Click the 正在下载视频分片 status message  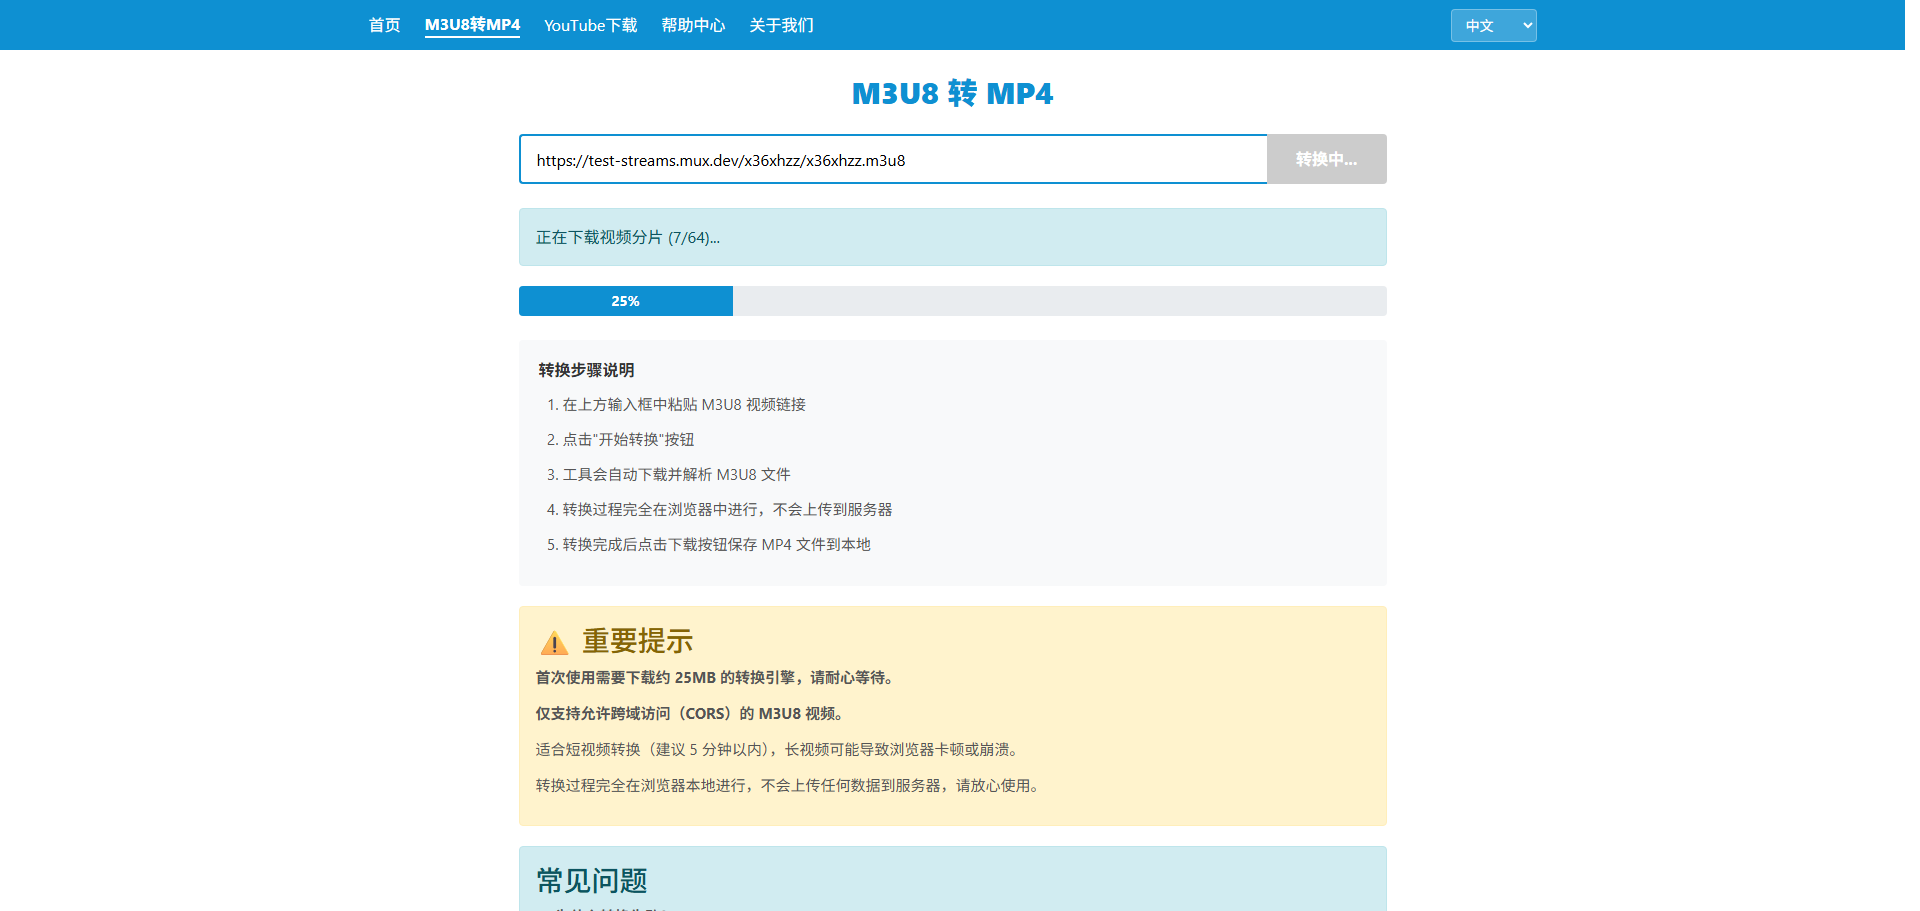click(628, 238)
